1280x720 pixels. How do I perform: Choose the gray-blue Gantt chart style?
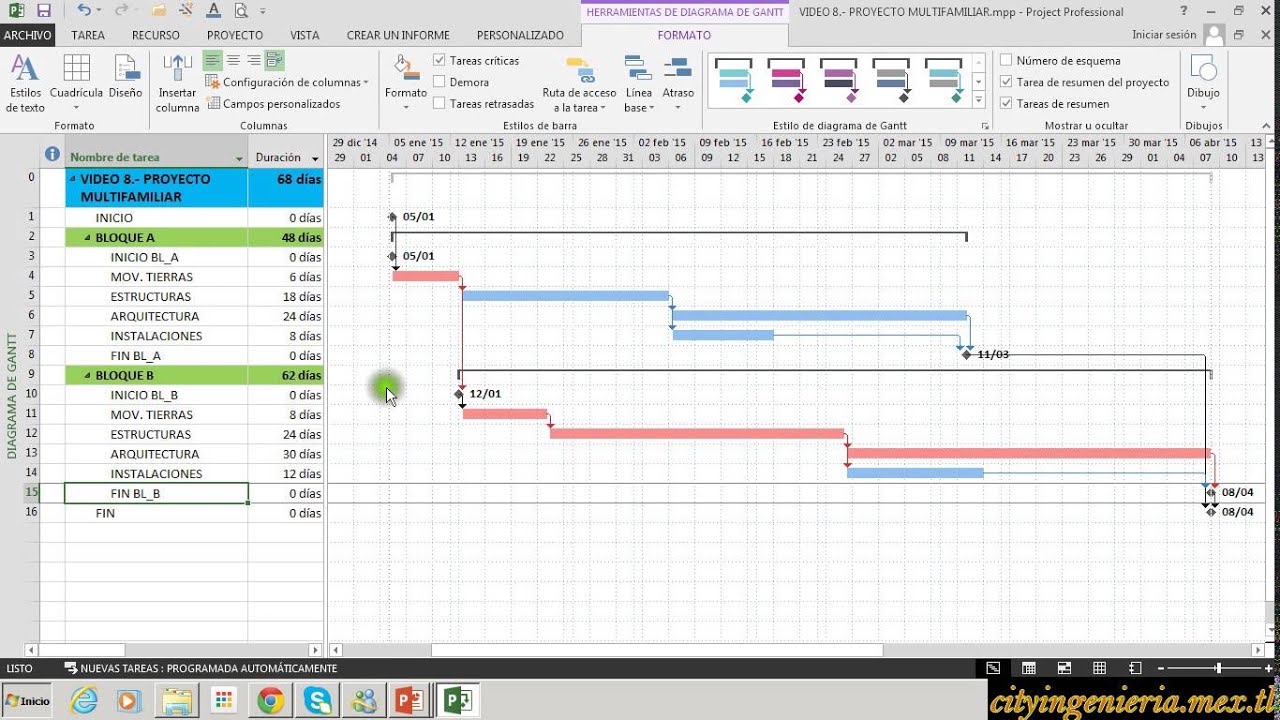point(890,81)
